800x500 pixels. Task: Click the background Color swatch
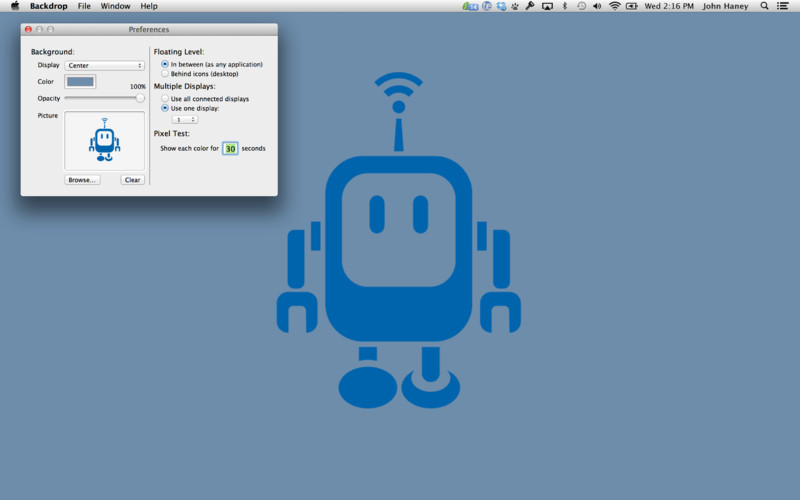(80, 82)
